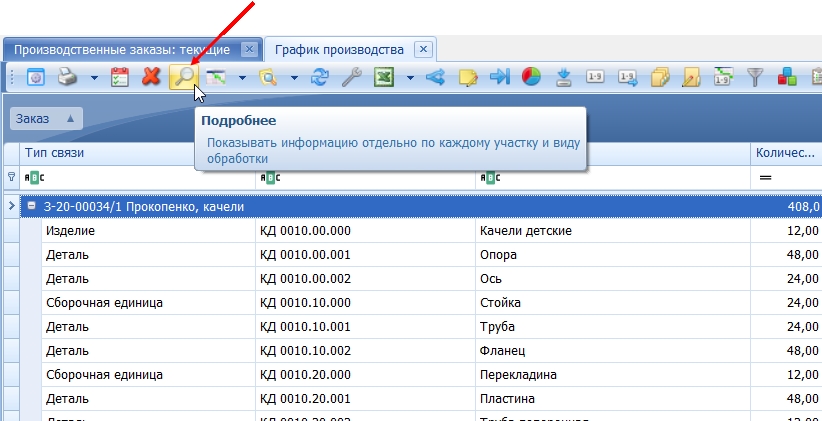The image size is (822, 421).
Task: Click the Изделие cell
Action: pyautogui.click(x=148, y=231)
